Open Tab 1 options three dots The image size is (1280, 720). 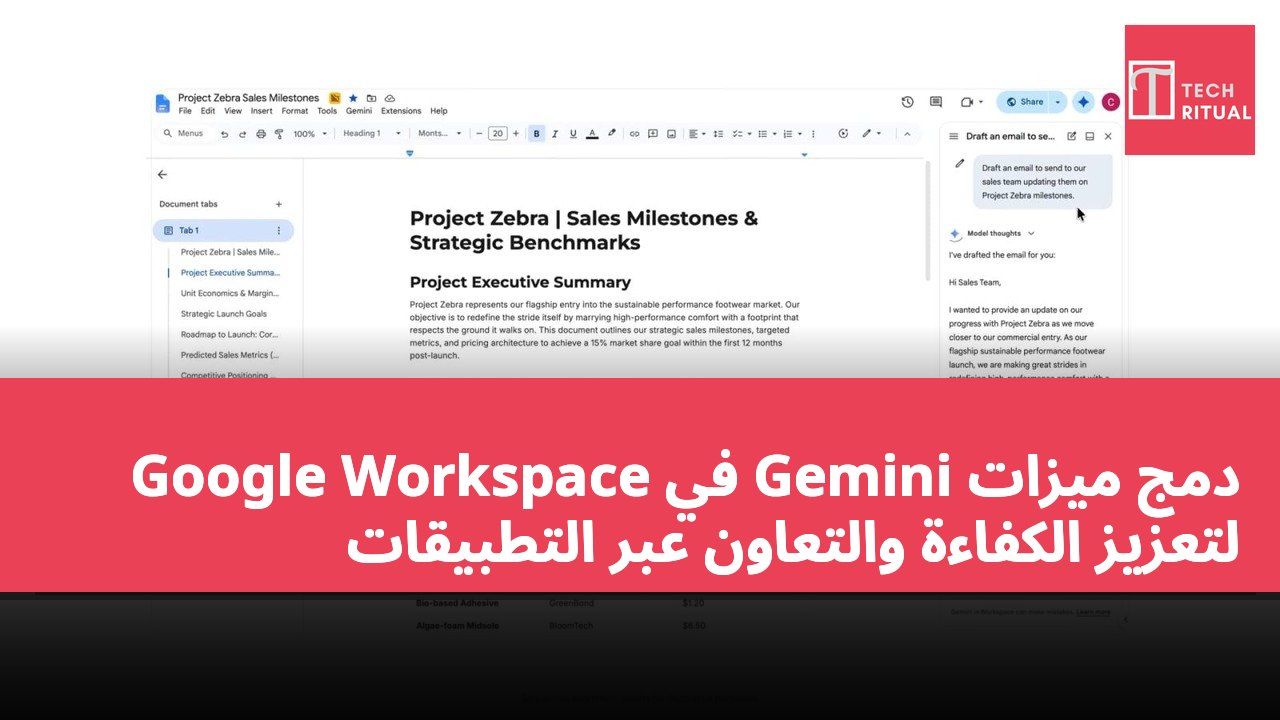278,231
